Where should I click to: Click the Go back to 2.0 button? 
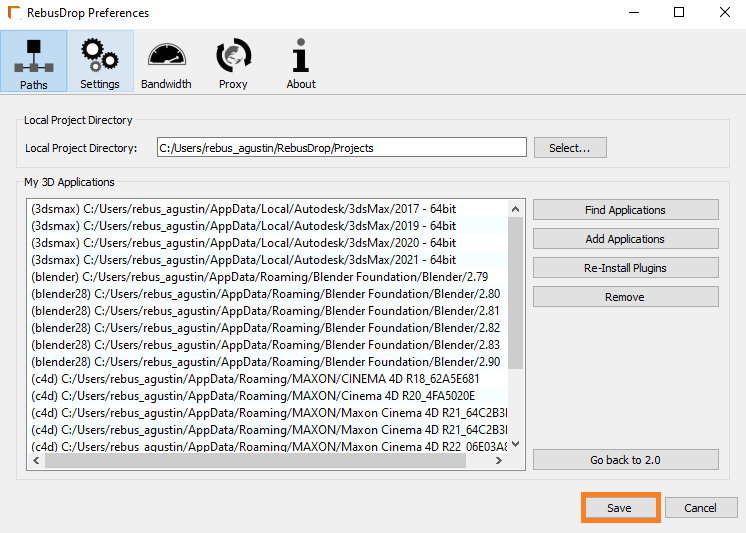pos(625,460)
